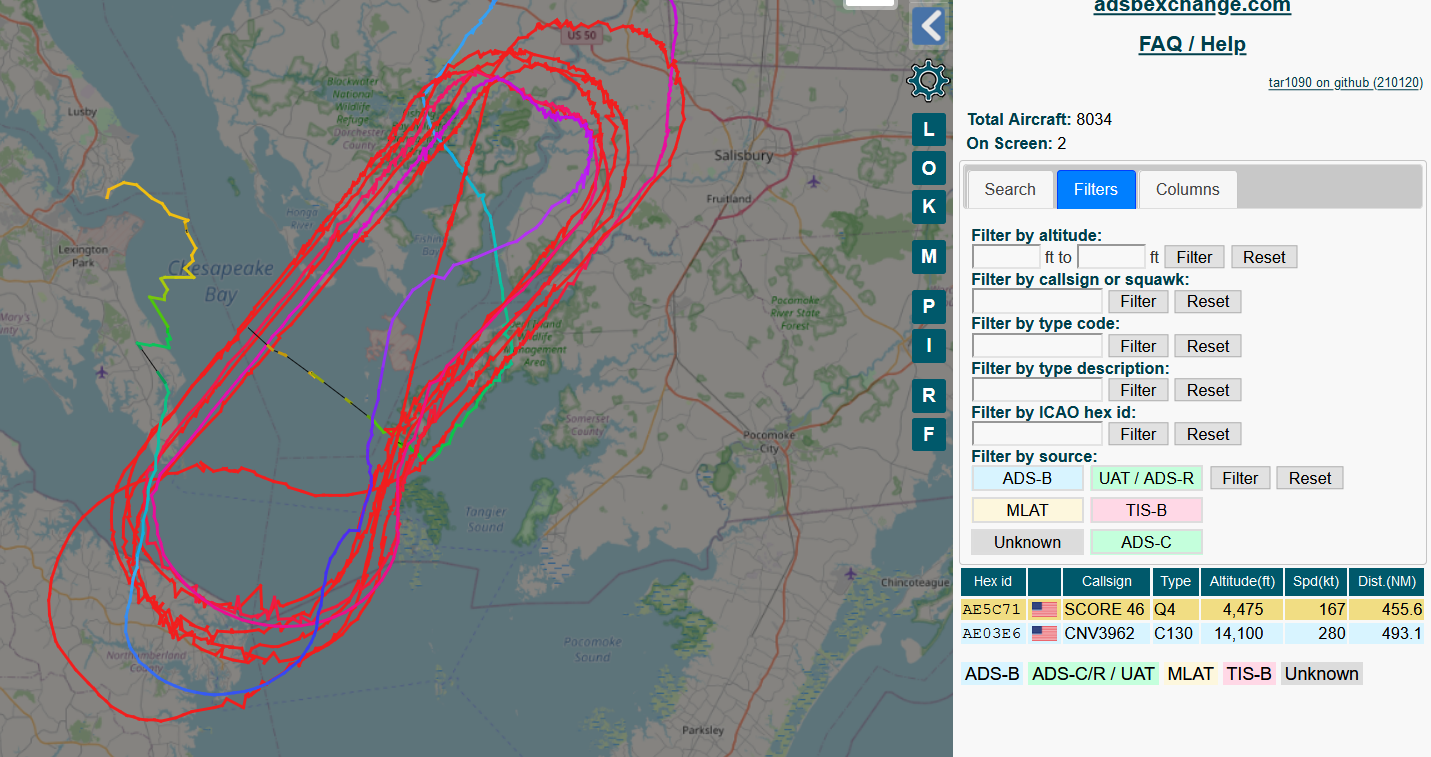The width and height of the screenshot is (1431, 757).
Task: Click hex id AE03E6
Action: point(992,633)
